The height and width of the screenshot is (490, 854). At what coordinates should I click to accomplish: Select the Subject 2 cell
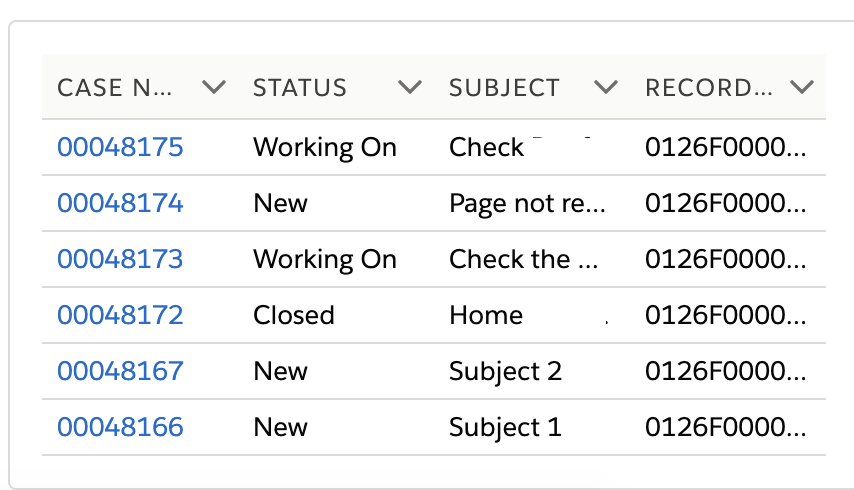pos(505,372)
